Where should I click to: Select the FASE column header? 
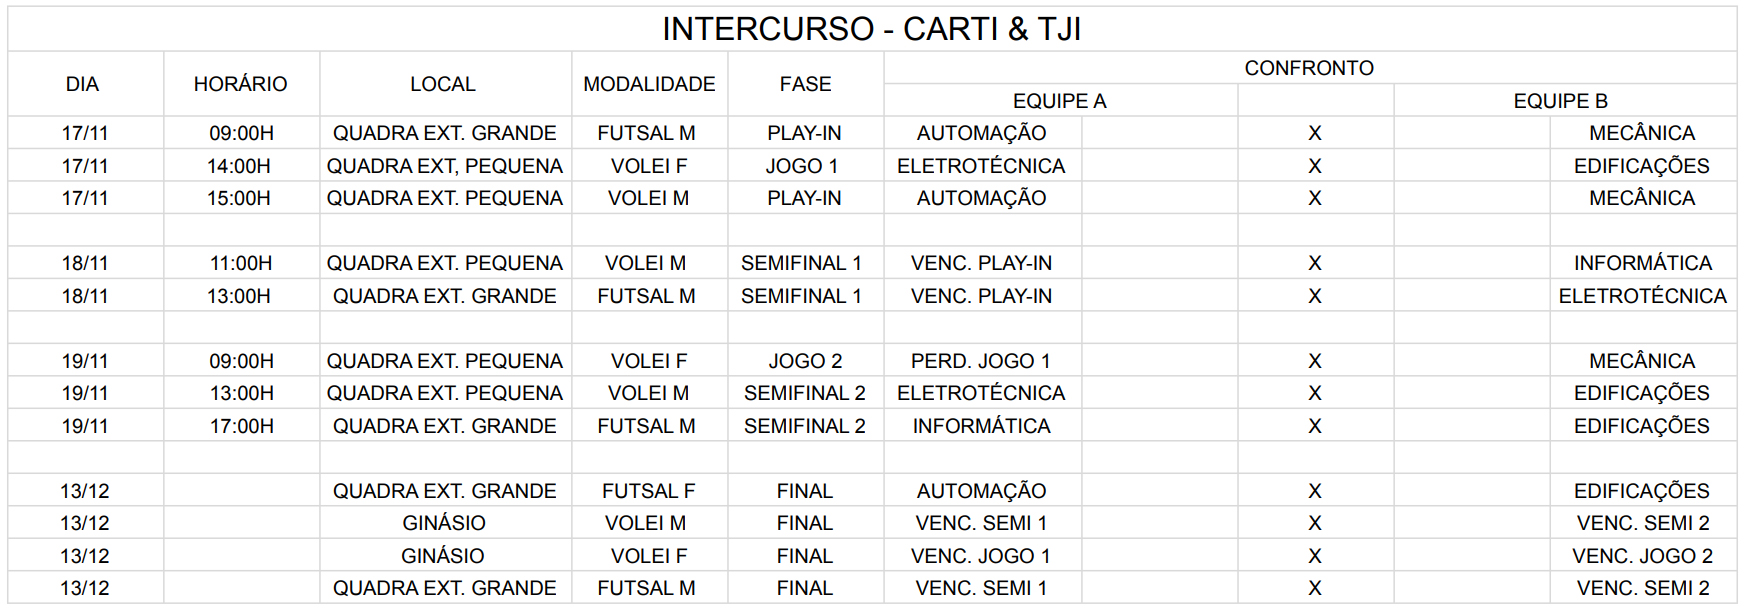[805, 84]
